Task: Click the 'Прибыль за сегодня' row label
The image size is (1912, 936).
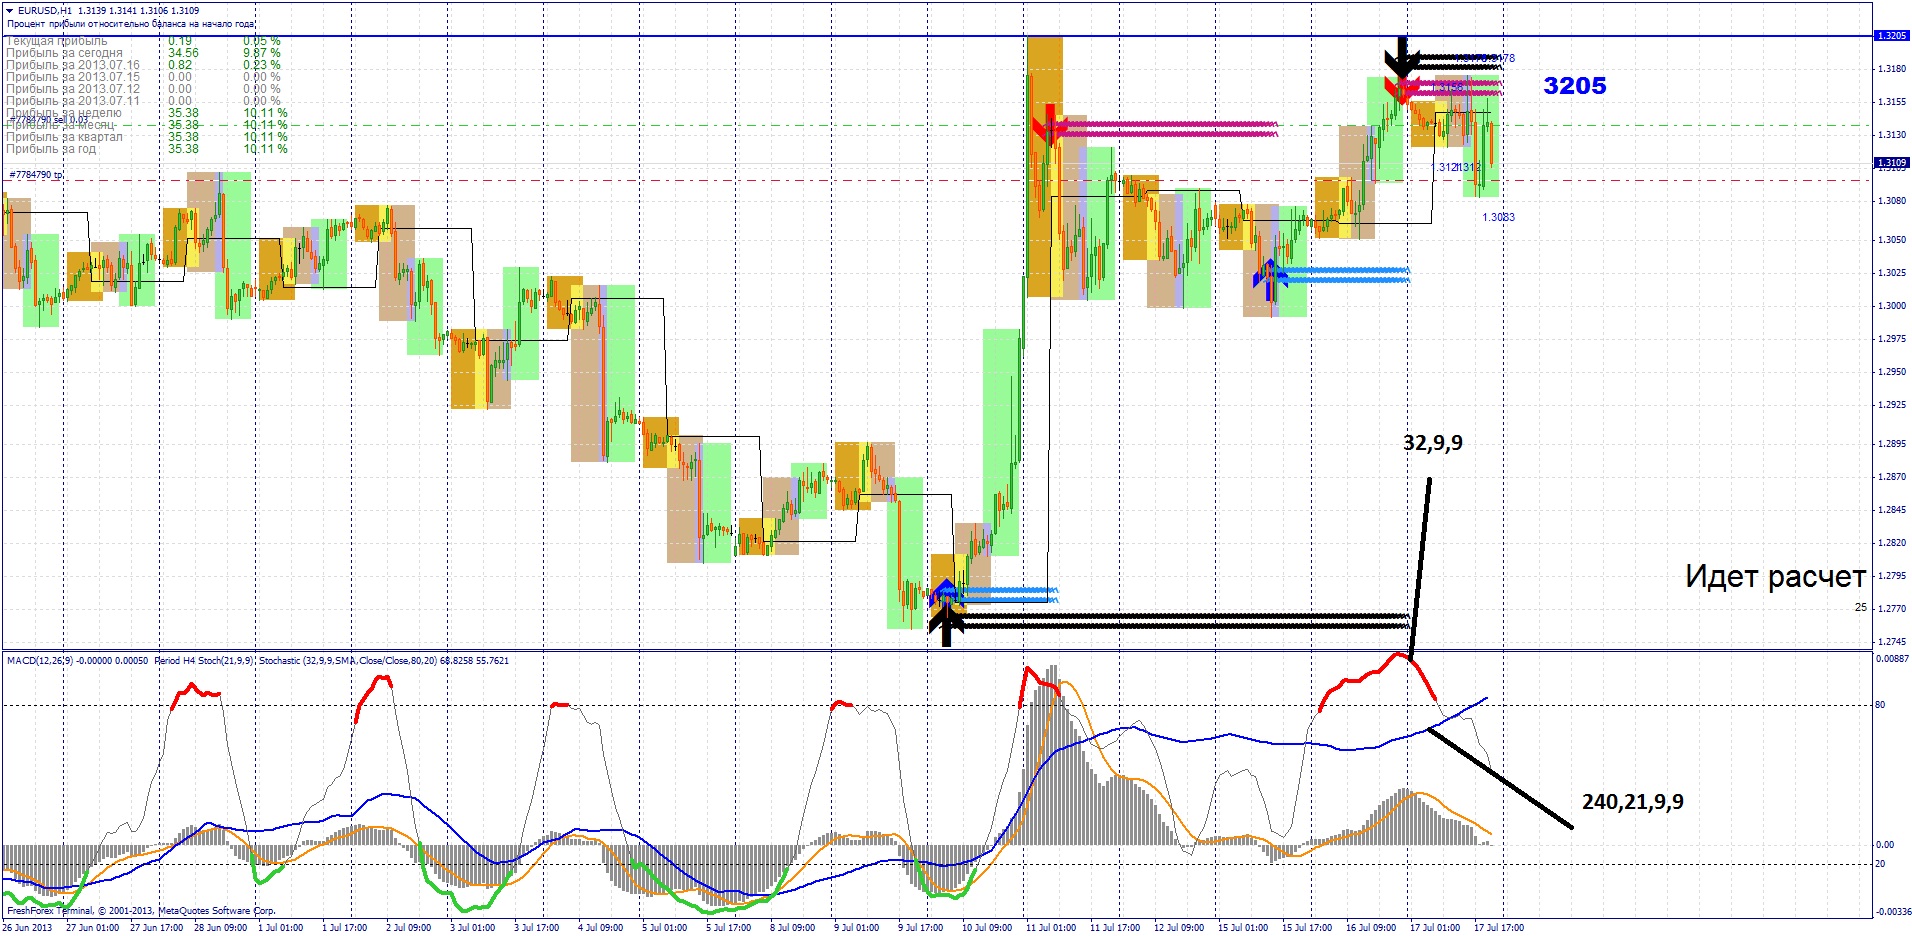Action: pos(65,53)
